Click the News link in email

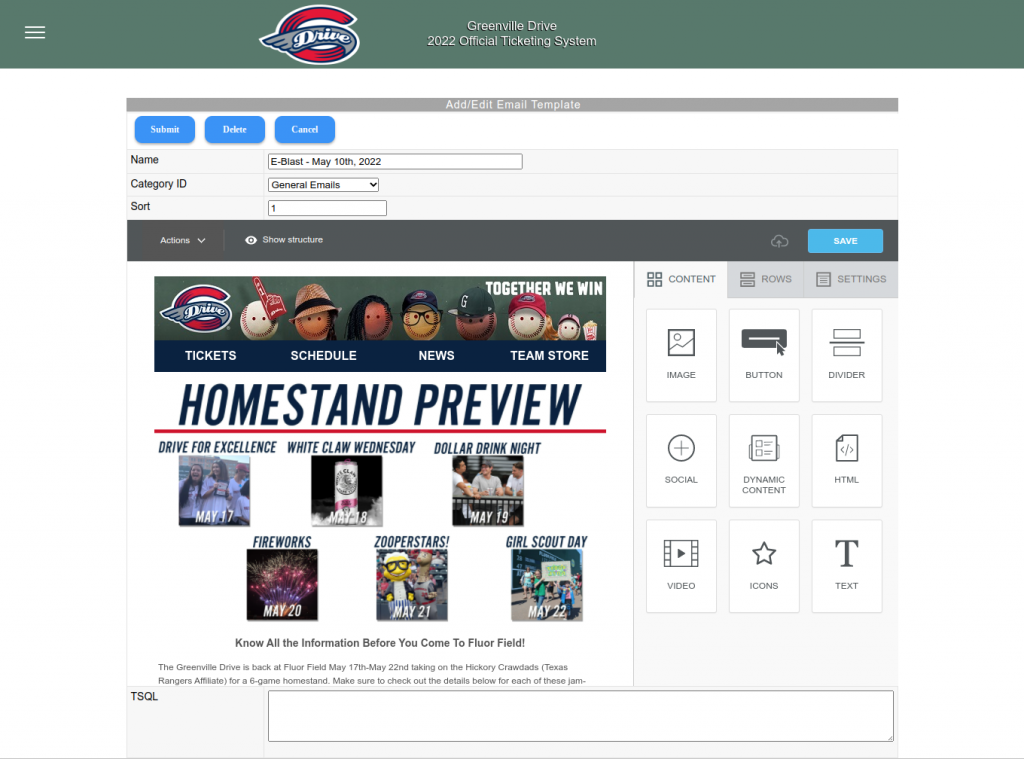point(436,355)
